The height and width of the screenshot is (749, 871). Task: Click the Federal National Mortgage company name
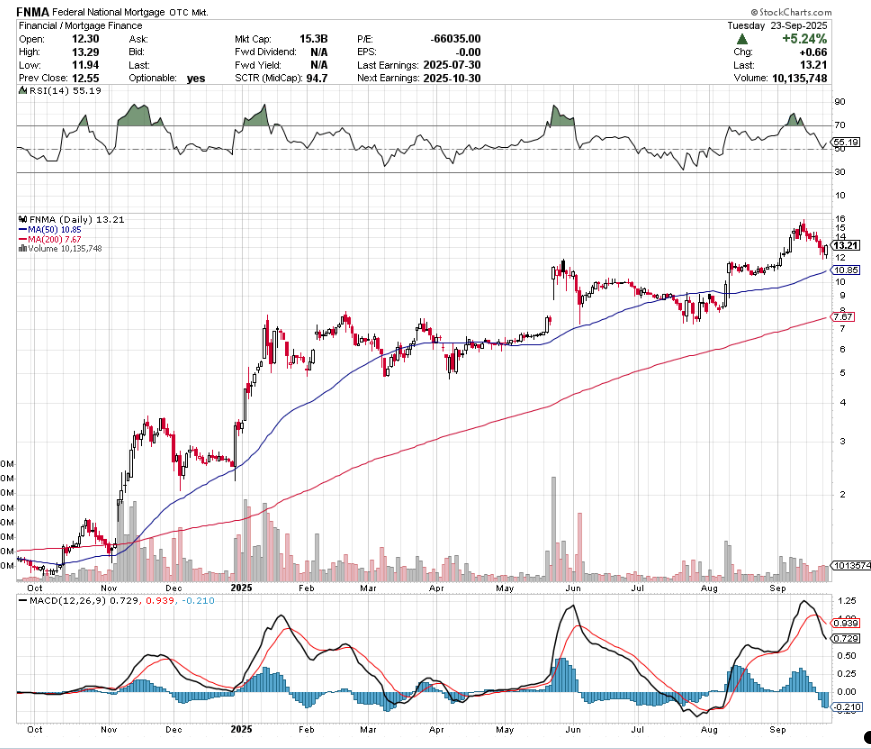coord(108,12)
